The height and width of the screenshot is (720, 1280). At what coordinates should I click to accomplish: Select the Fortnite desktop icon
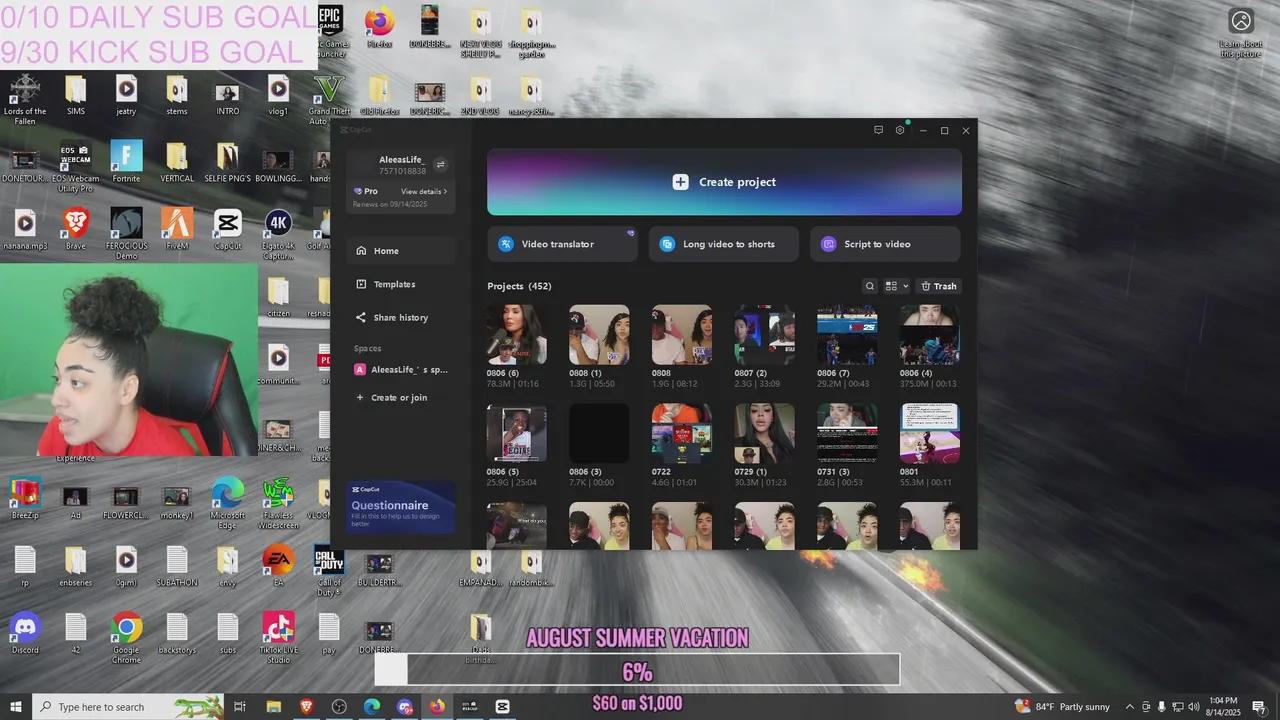click(126, 162)
